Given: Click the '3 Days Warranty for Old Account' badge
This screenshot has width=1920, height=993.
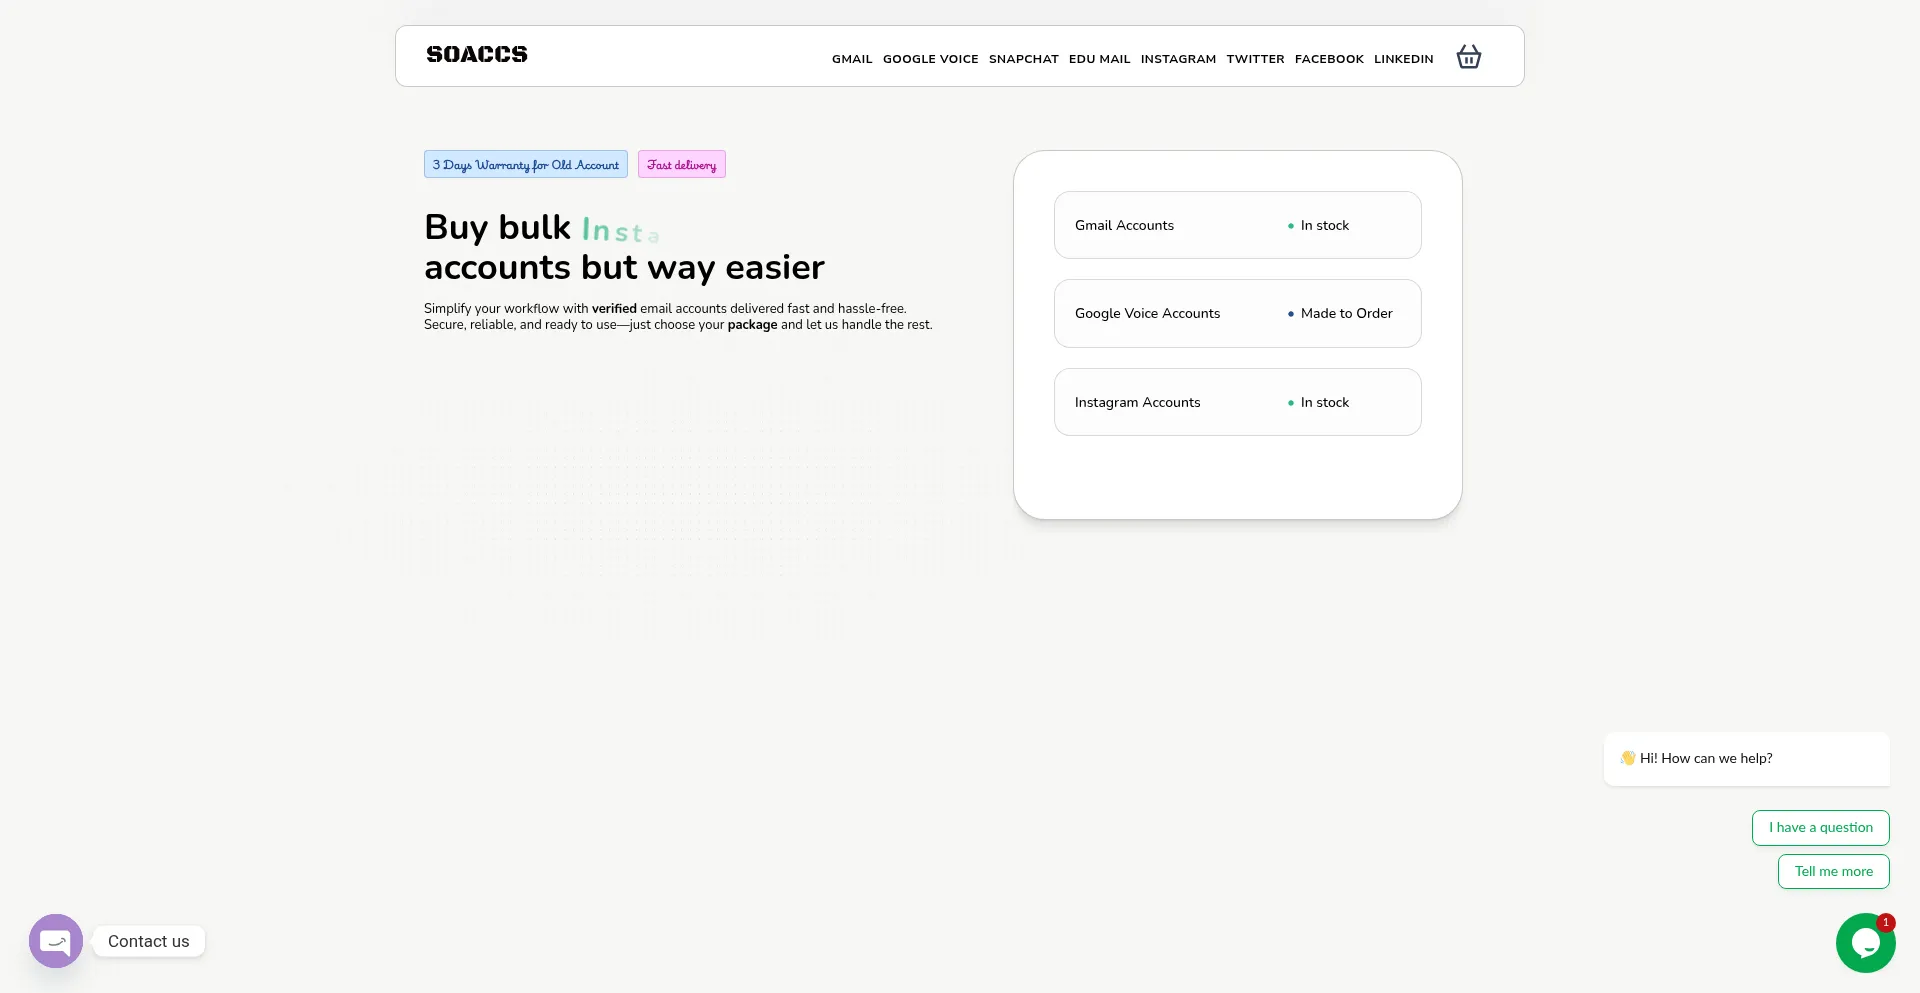Looking at the screenshot, I should (525, 165).
